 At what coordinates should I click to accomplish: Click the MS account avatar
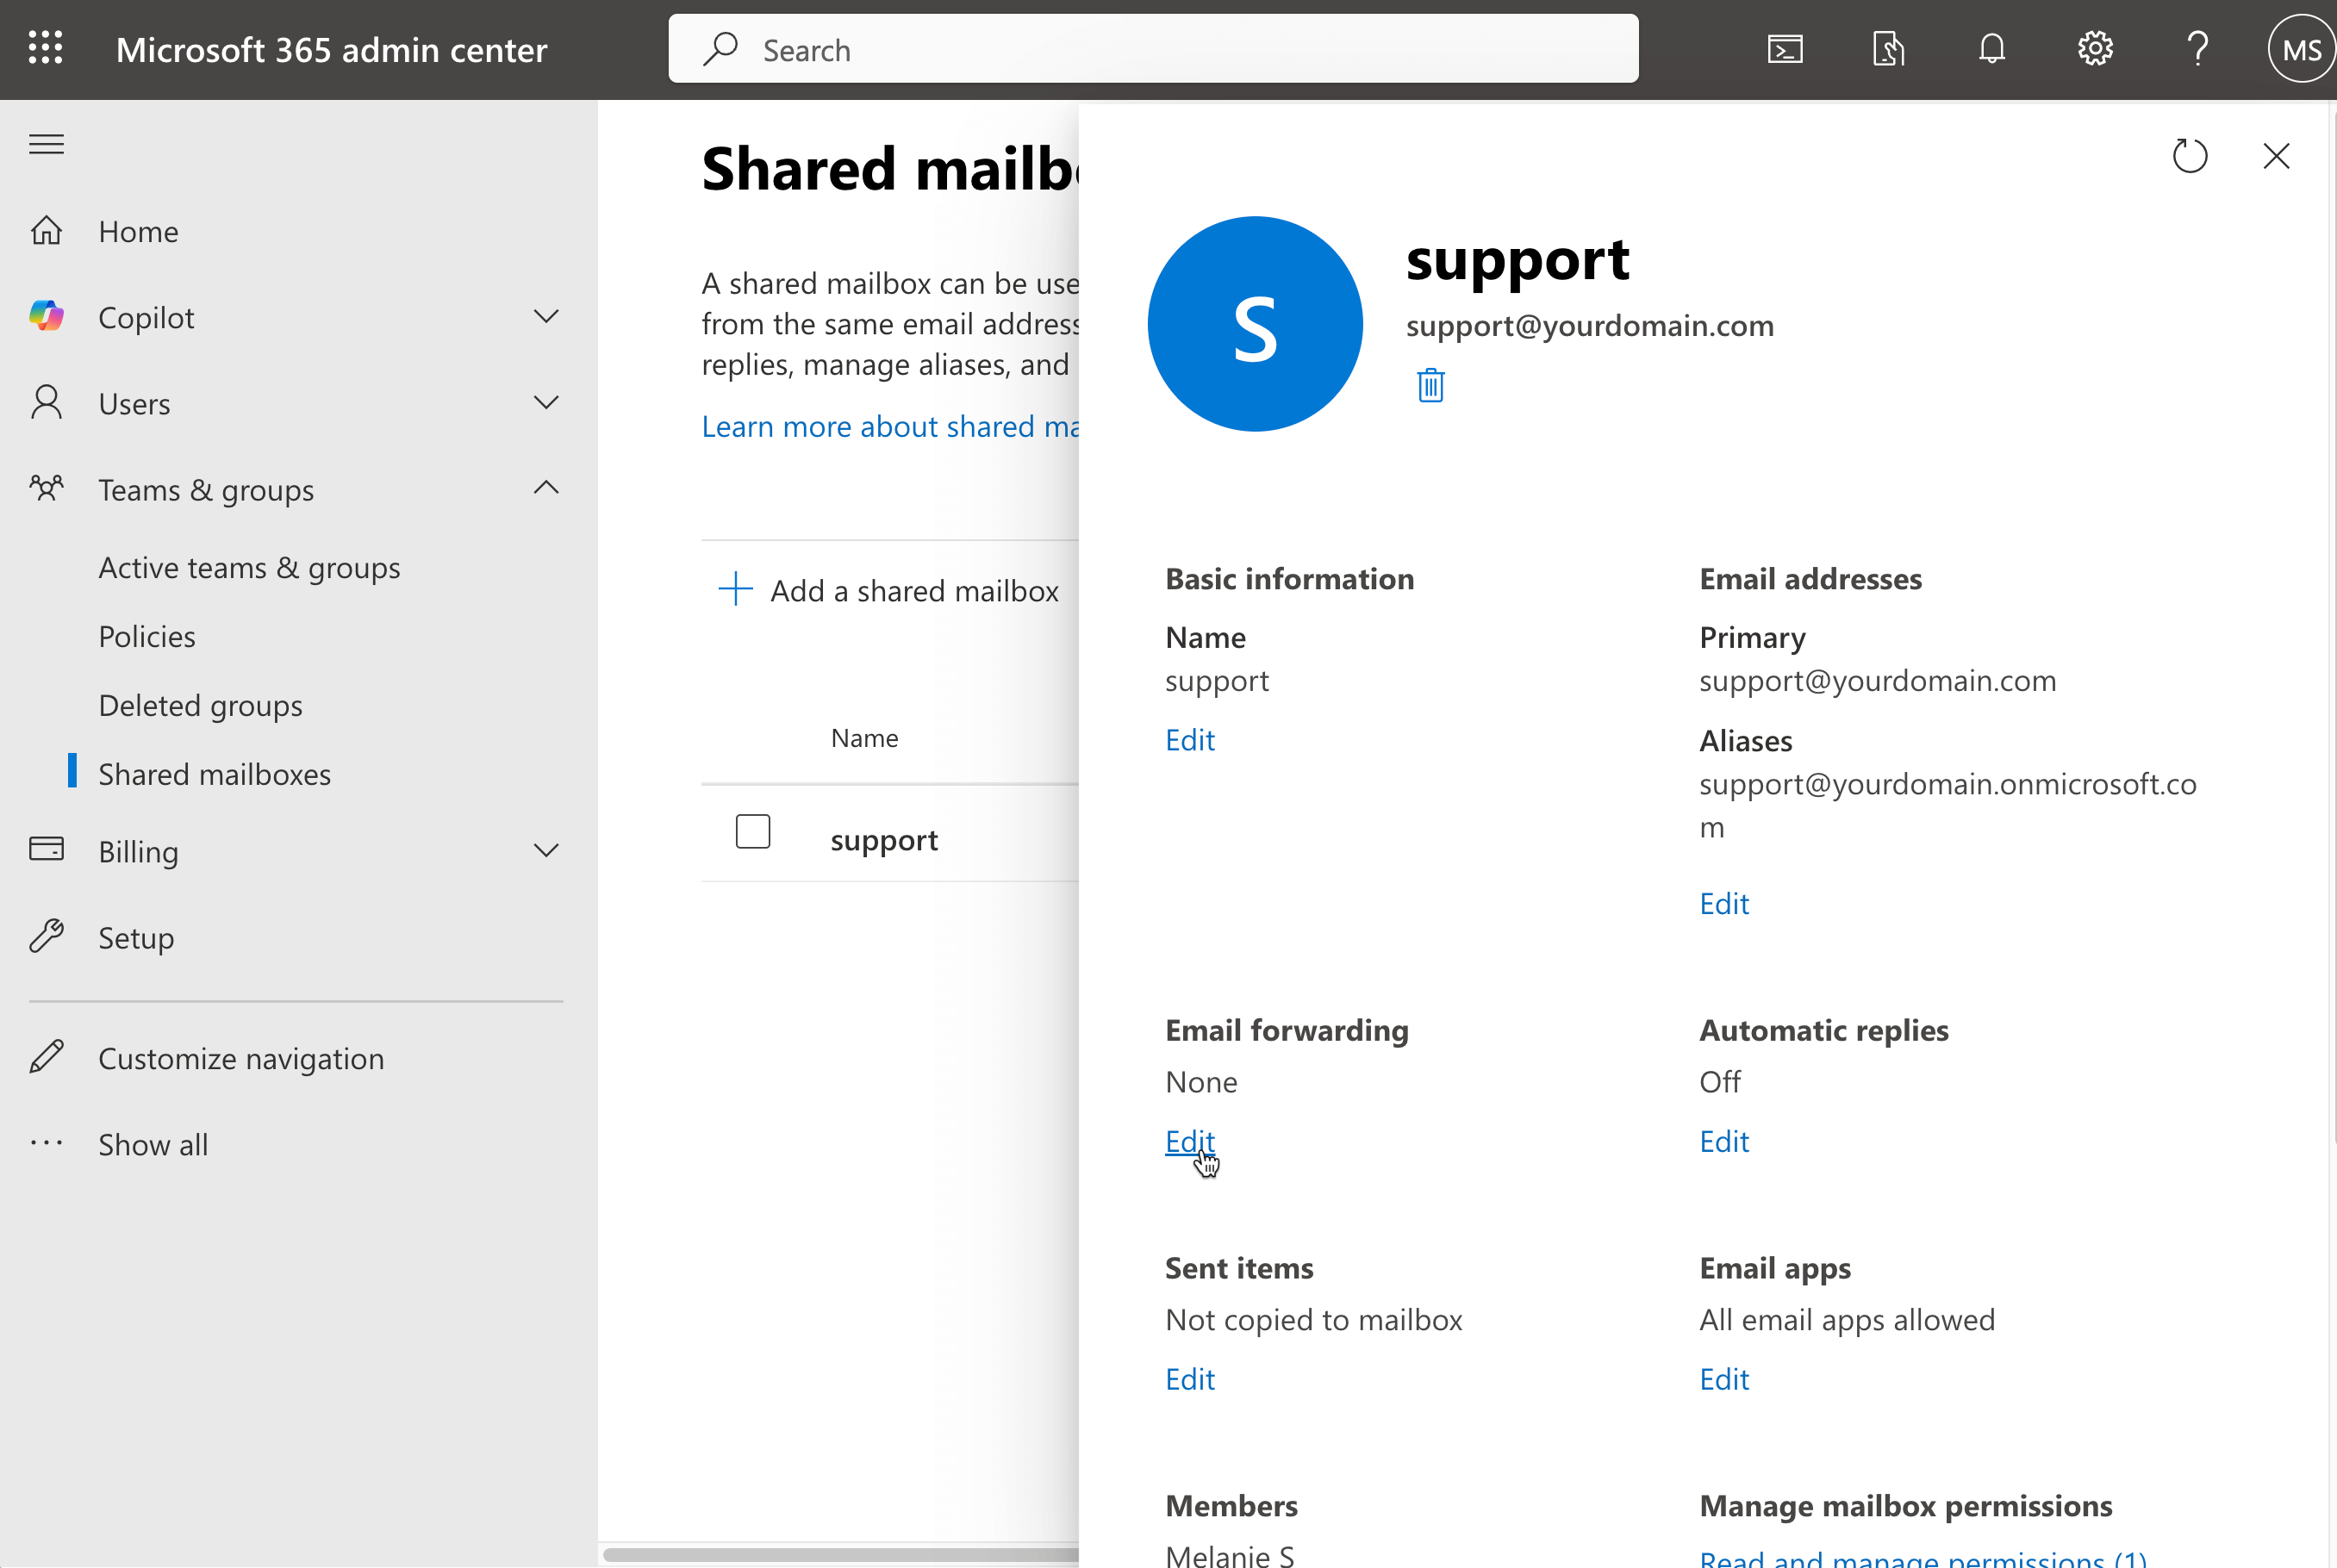[2300, 49]
